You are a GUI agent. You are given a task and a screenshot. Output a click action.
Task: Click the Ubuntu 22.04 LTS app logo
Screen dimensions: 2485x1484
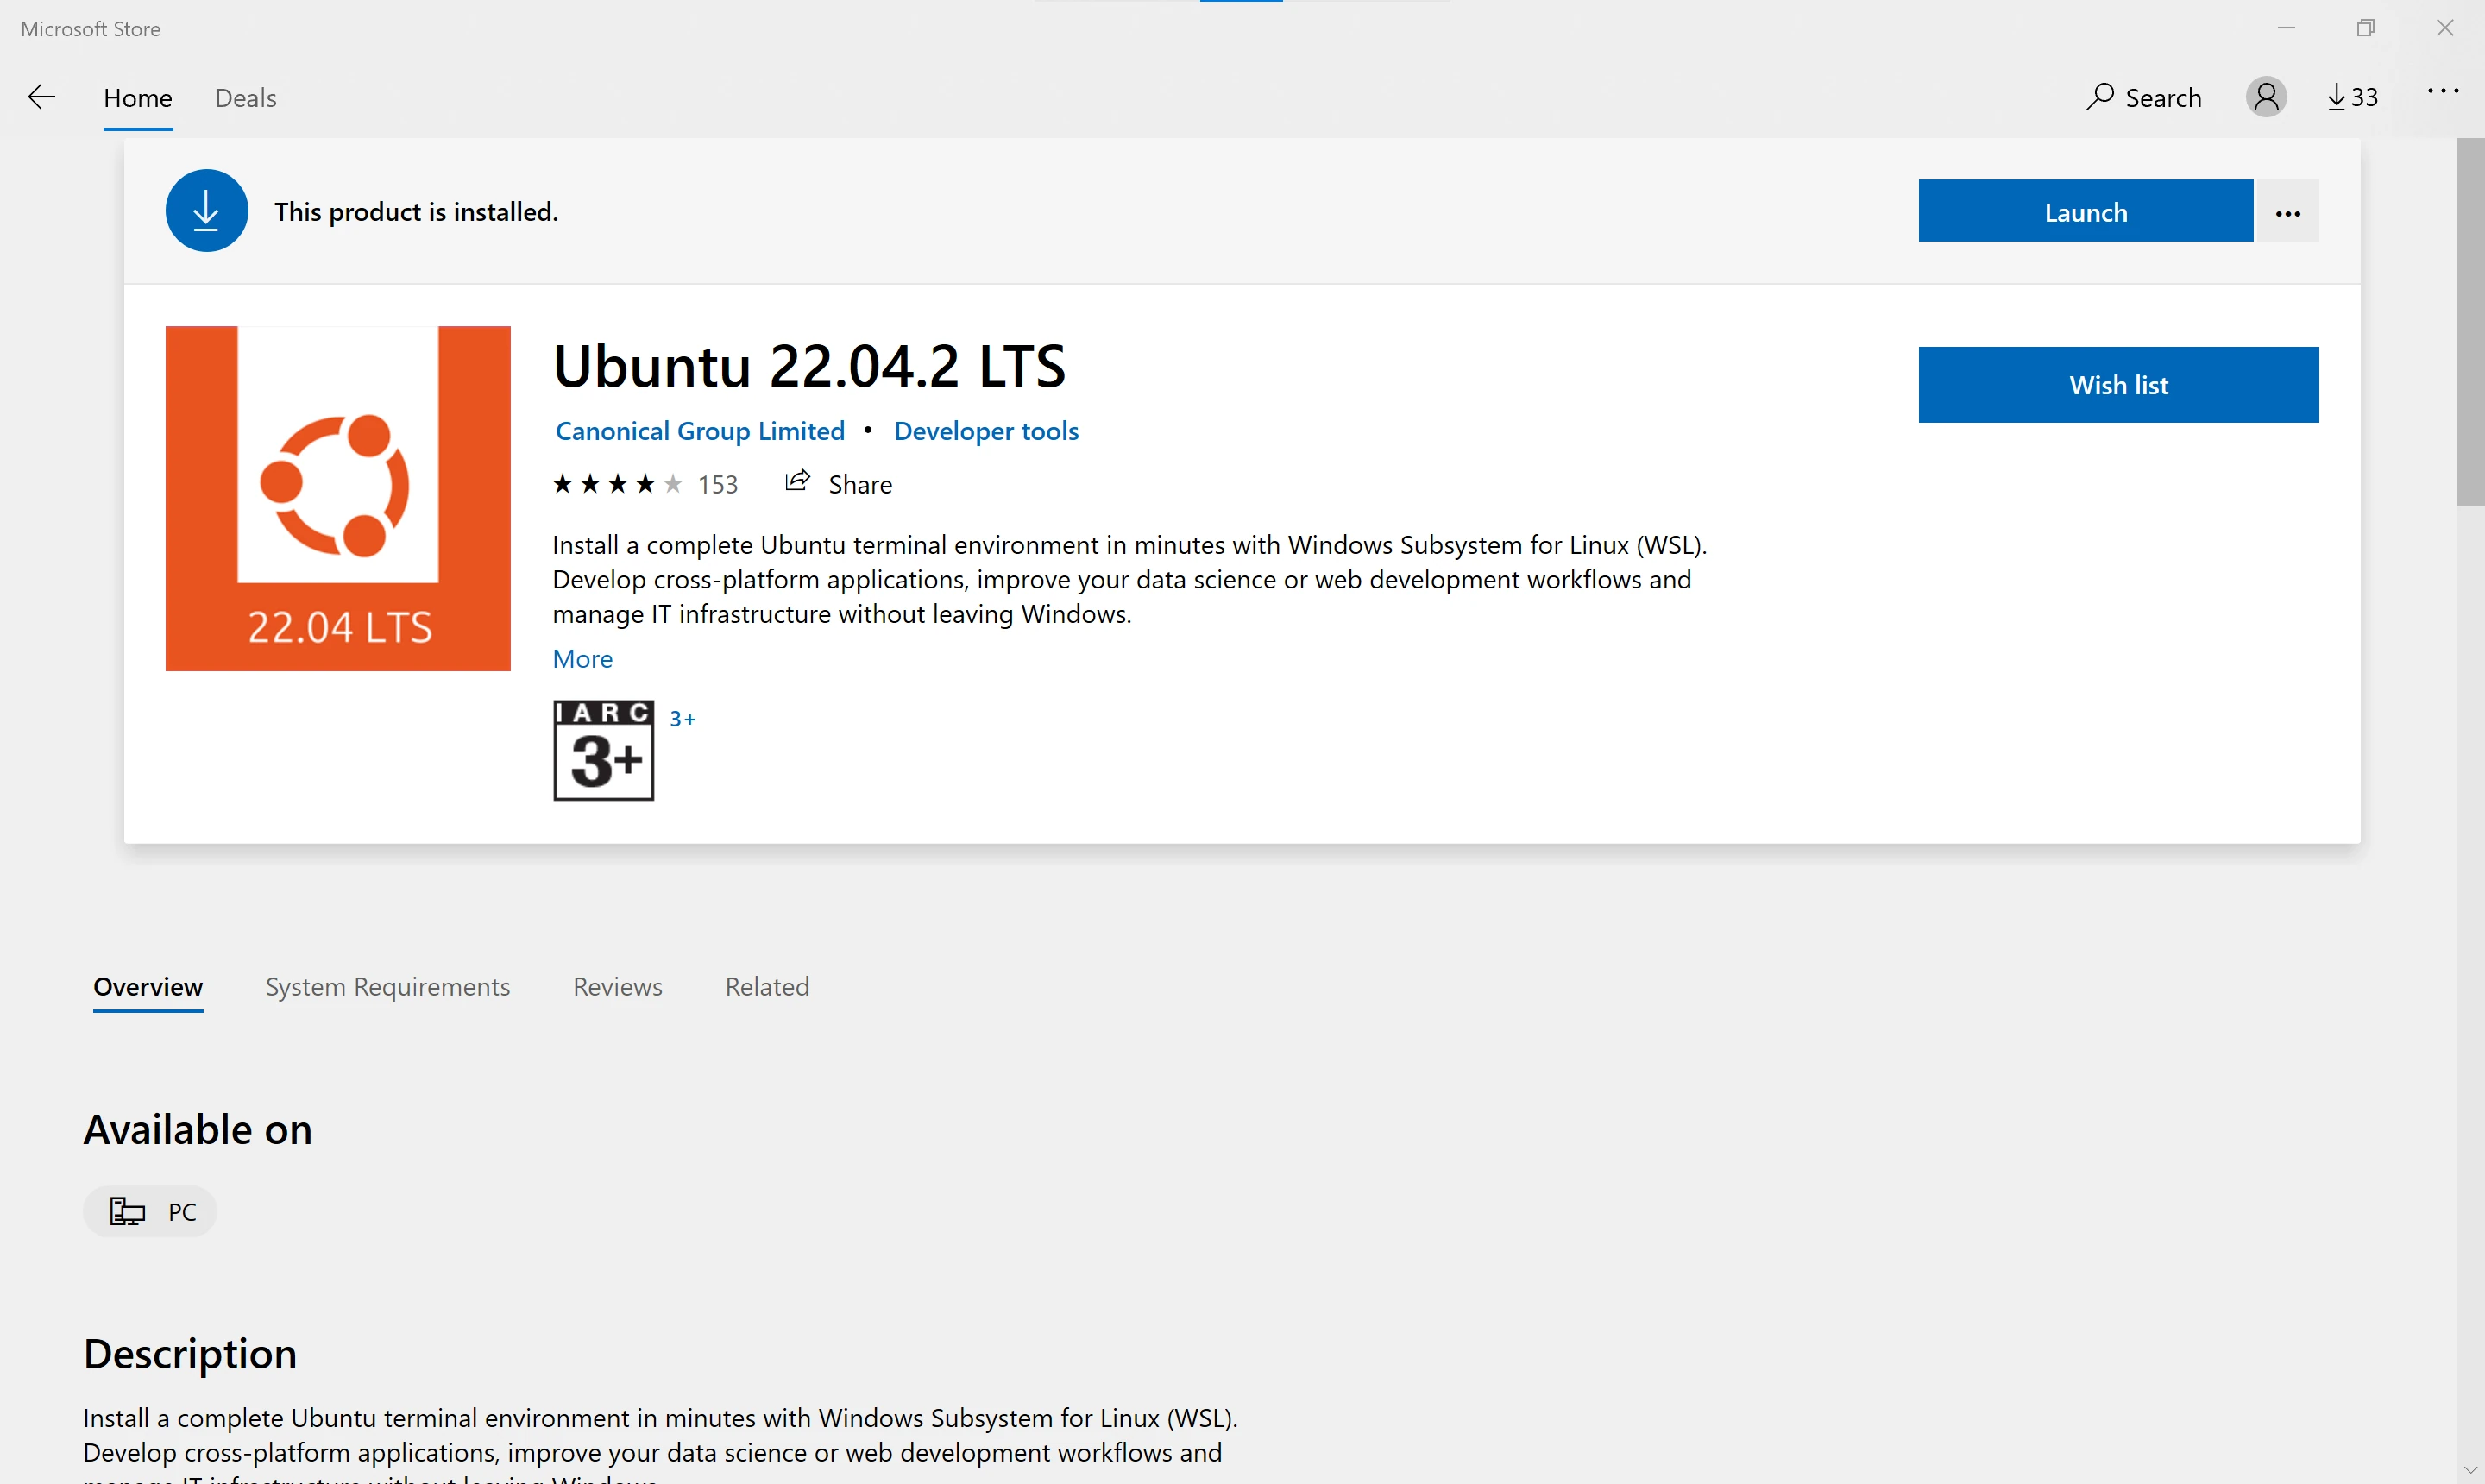338,498
